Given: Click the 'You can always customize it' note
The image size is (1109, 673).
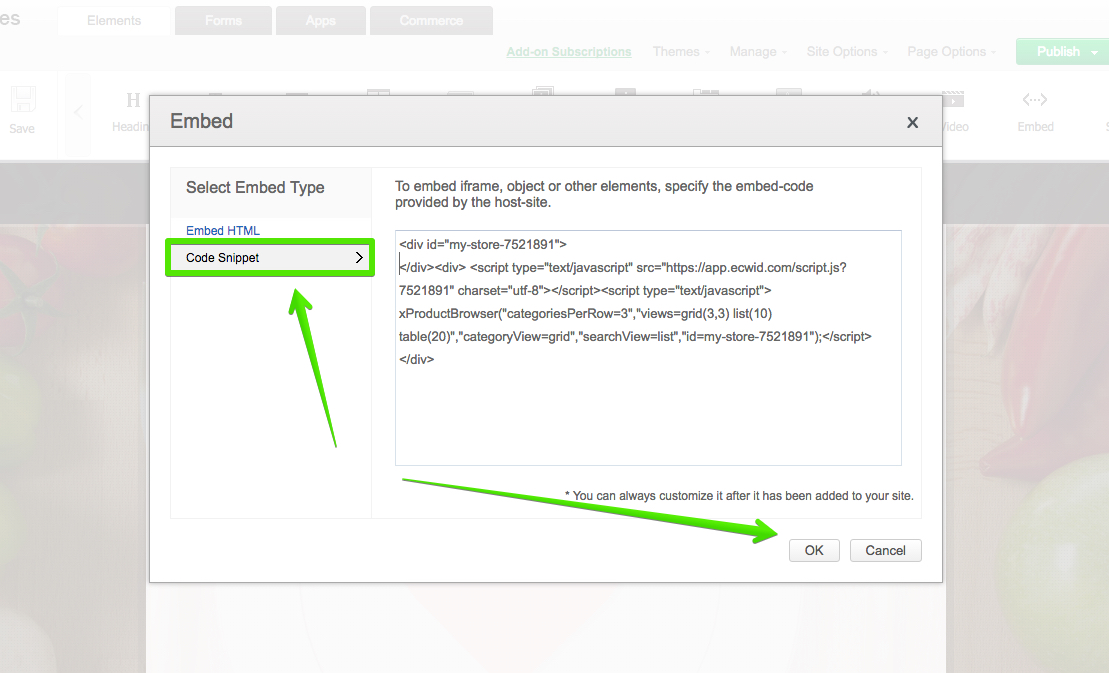Looking at the screenshot, I should click(739, 496).
